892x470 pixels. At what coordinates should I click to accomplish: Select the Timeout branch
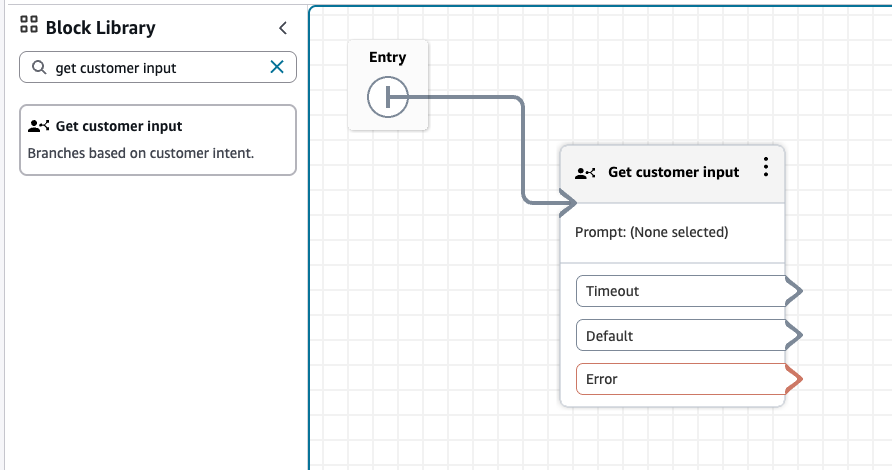tap(680, 291)
